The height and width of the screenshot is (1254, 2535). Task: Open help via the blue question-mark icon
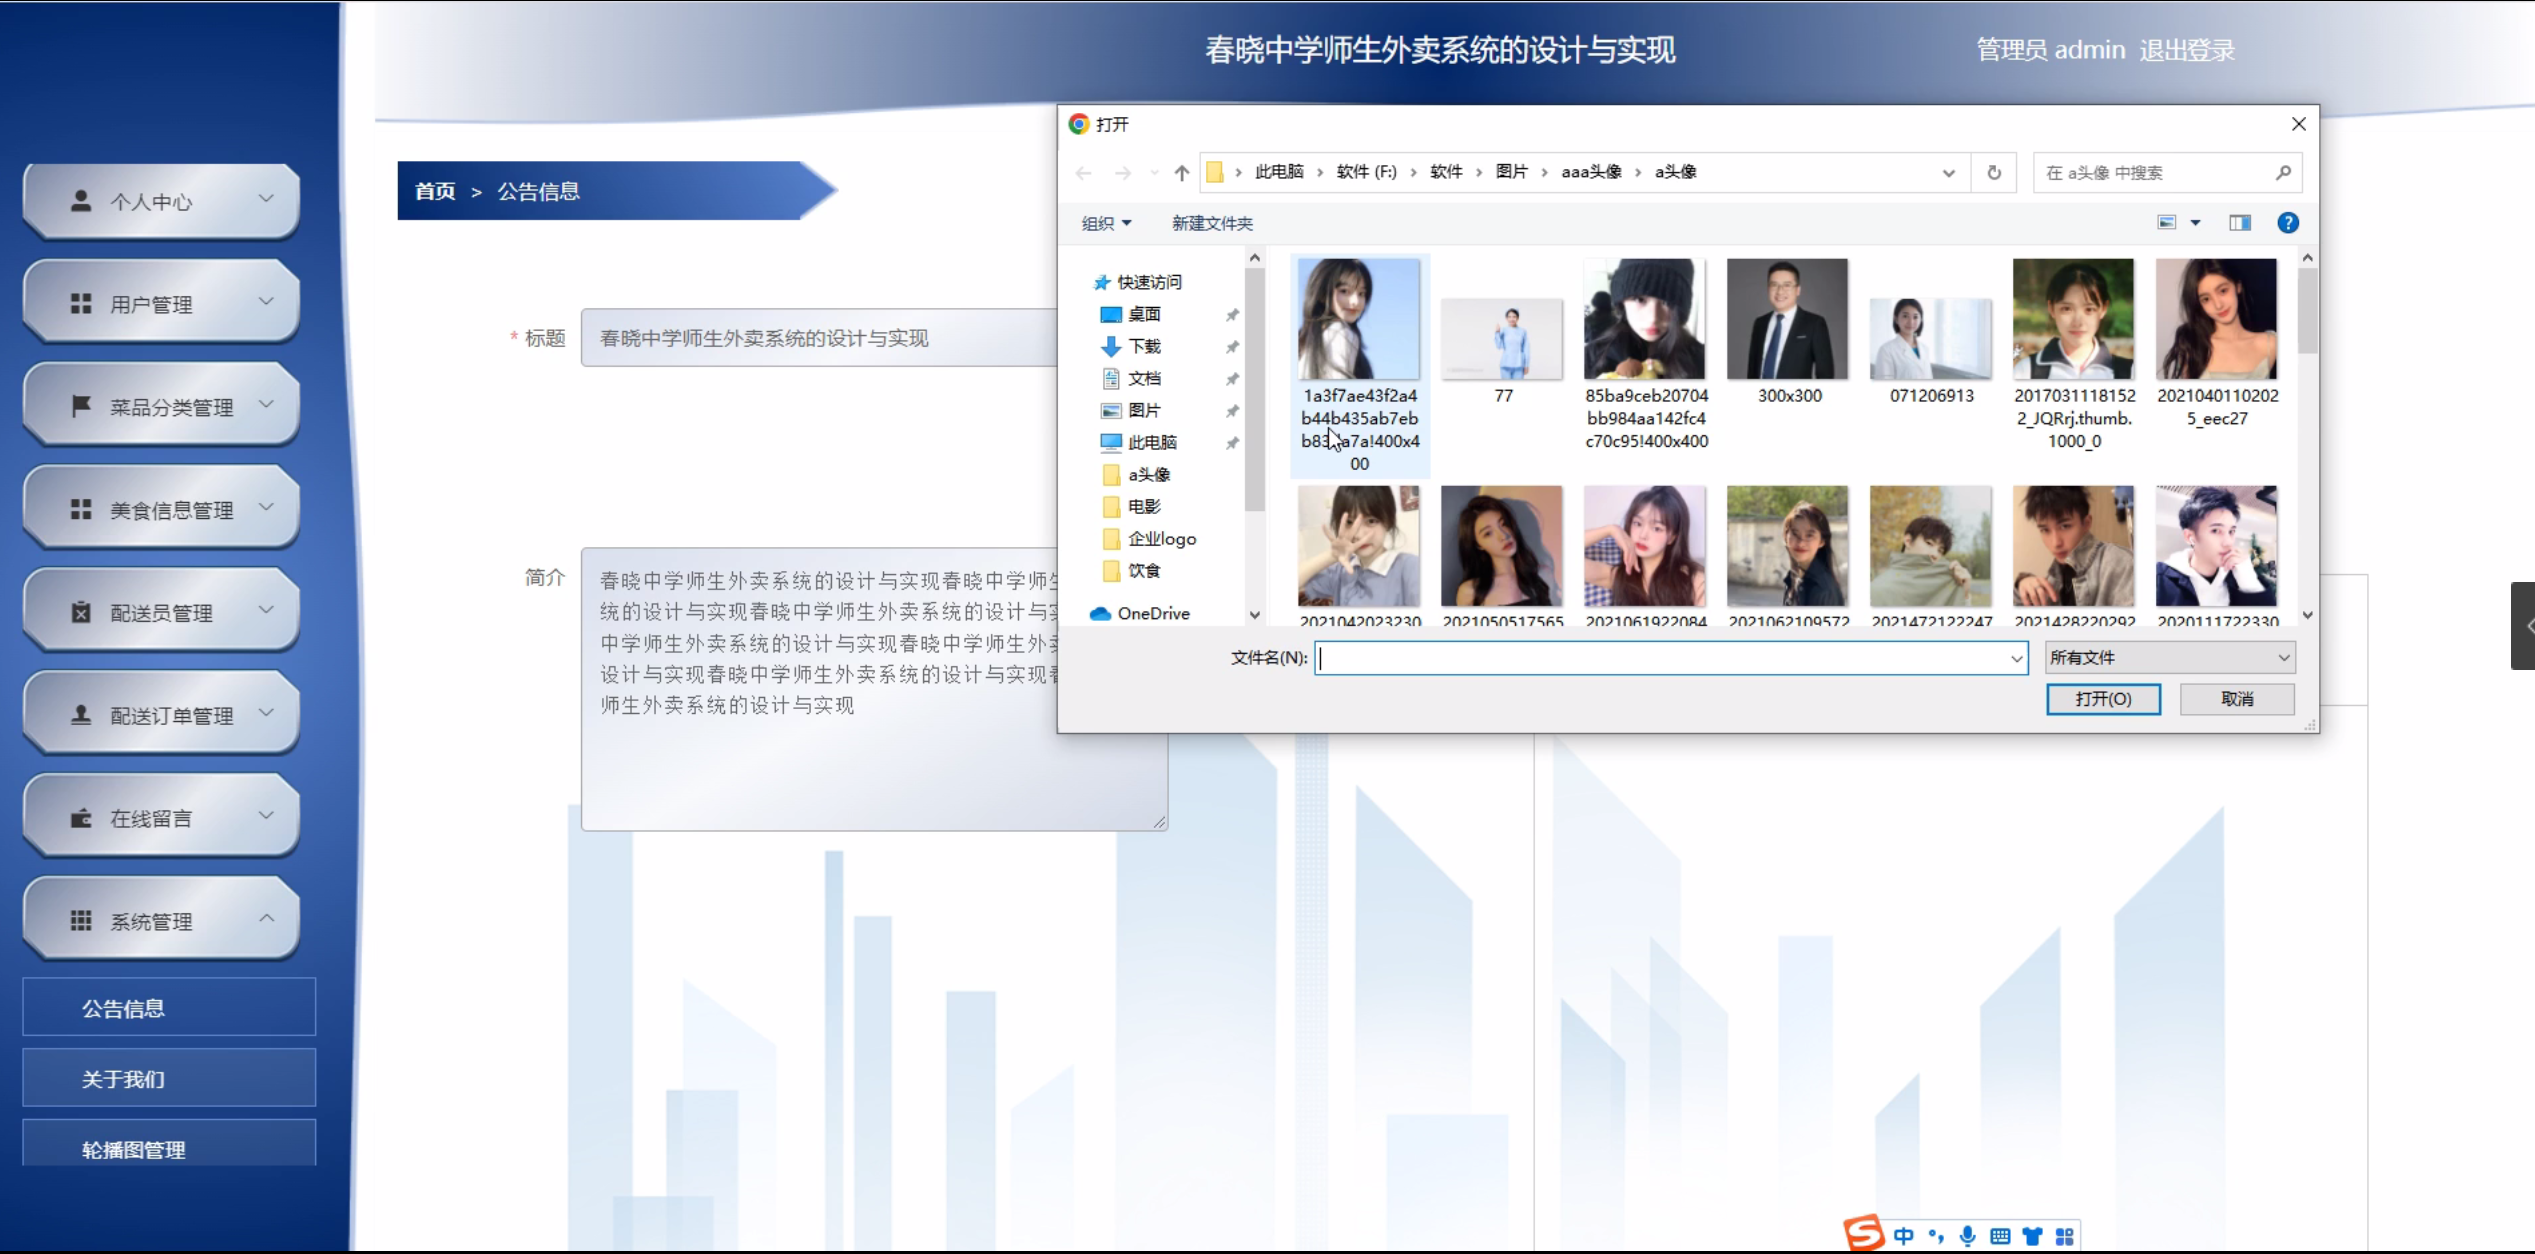tap(2287, 223)
